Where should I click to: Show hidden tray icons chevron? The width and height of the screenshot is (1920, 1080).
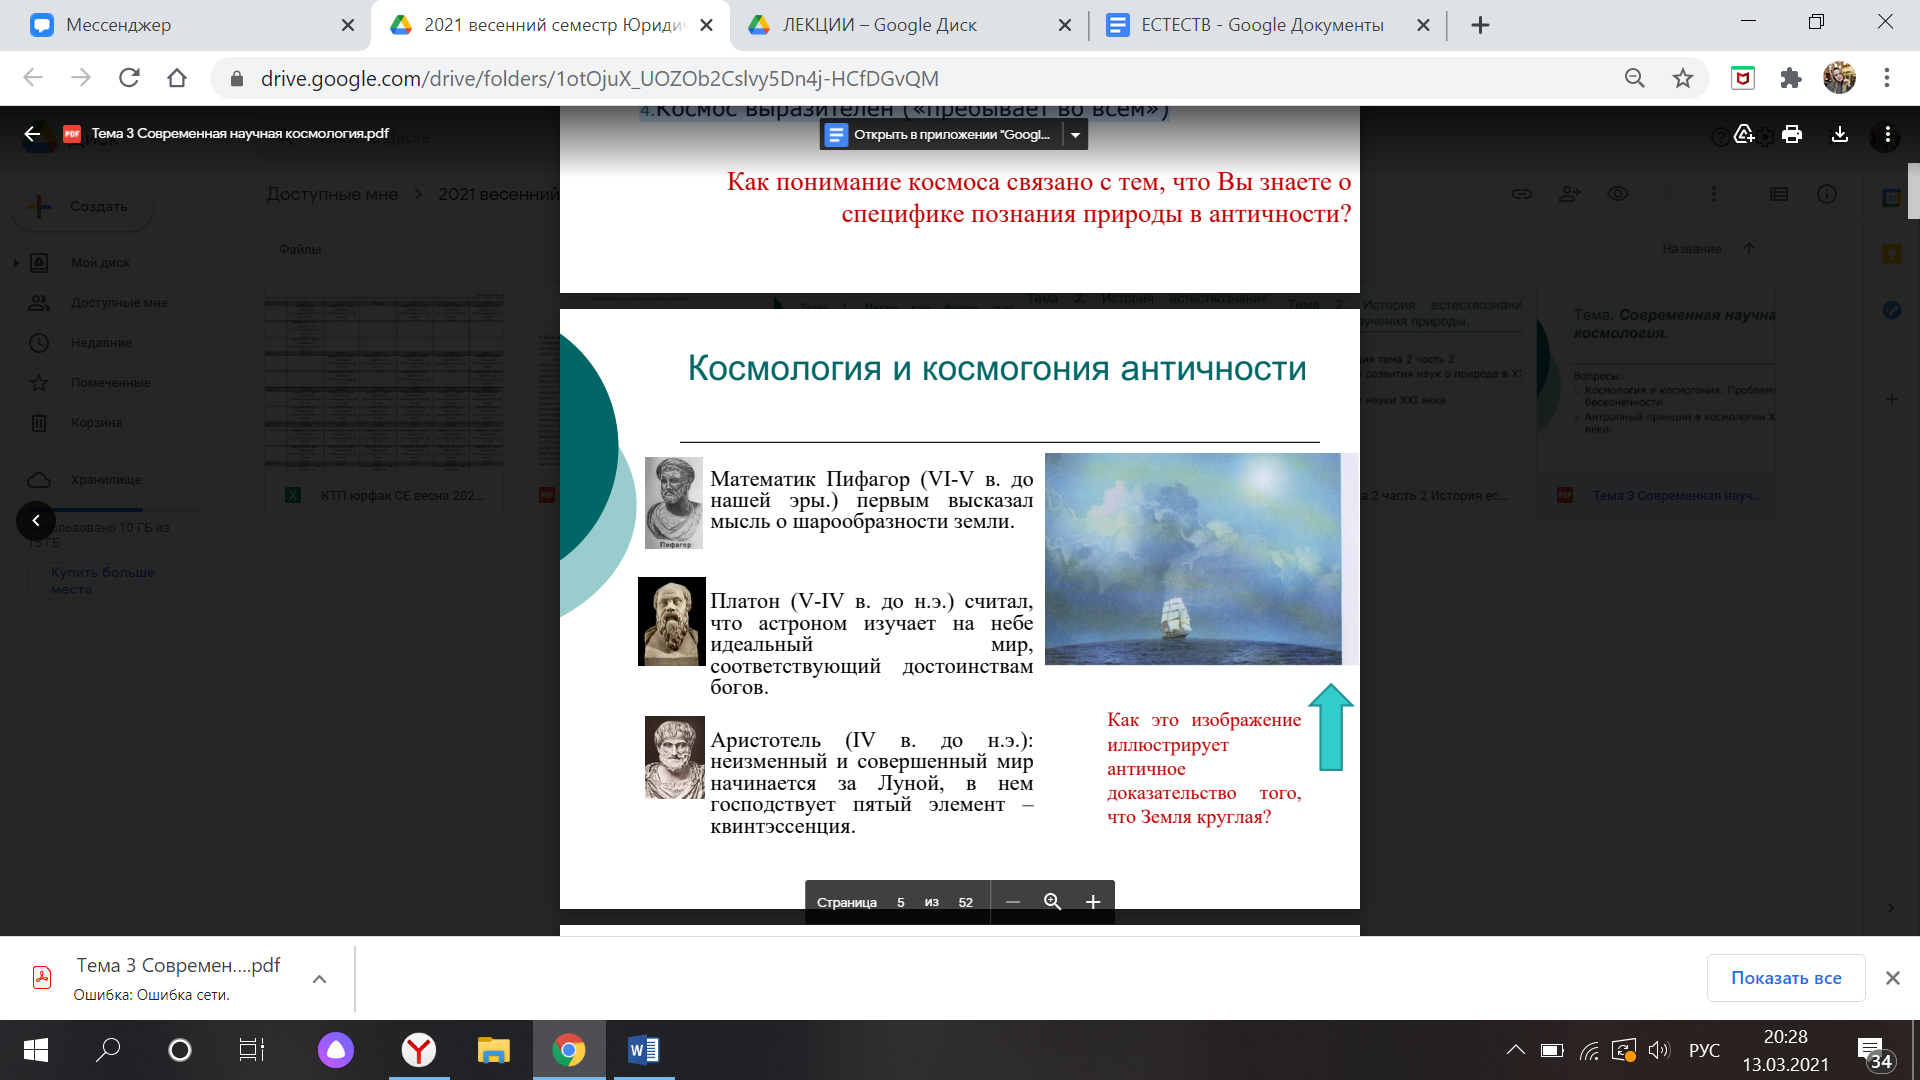[x=1516, y=1050]
